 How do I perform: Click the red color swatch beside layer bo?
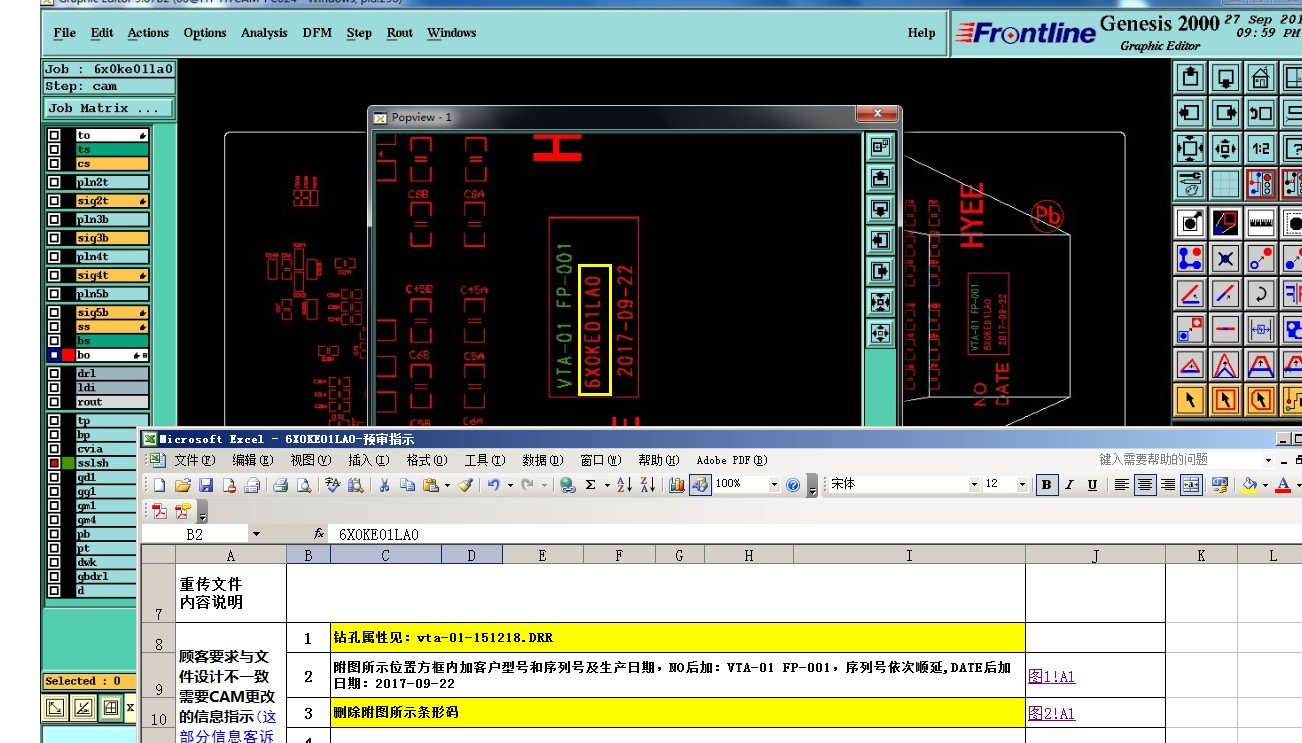coord(68,355)
